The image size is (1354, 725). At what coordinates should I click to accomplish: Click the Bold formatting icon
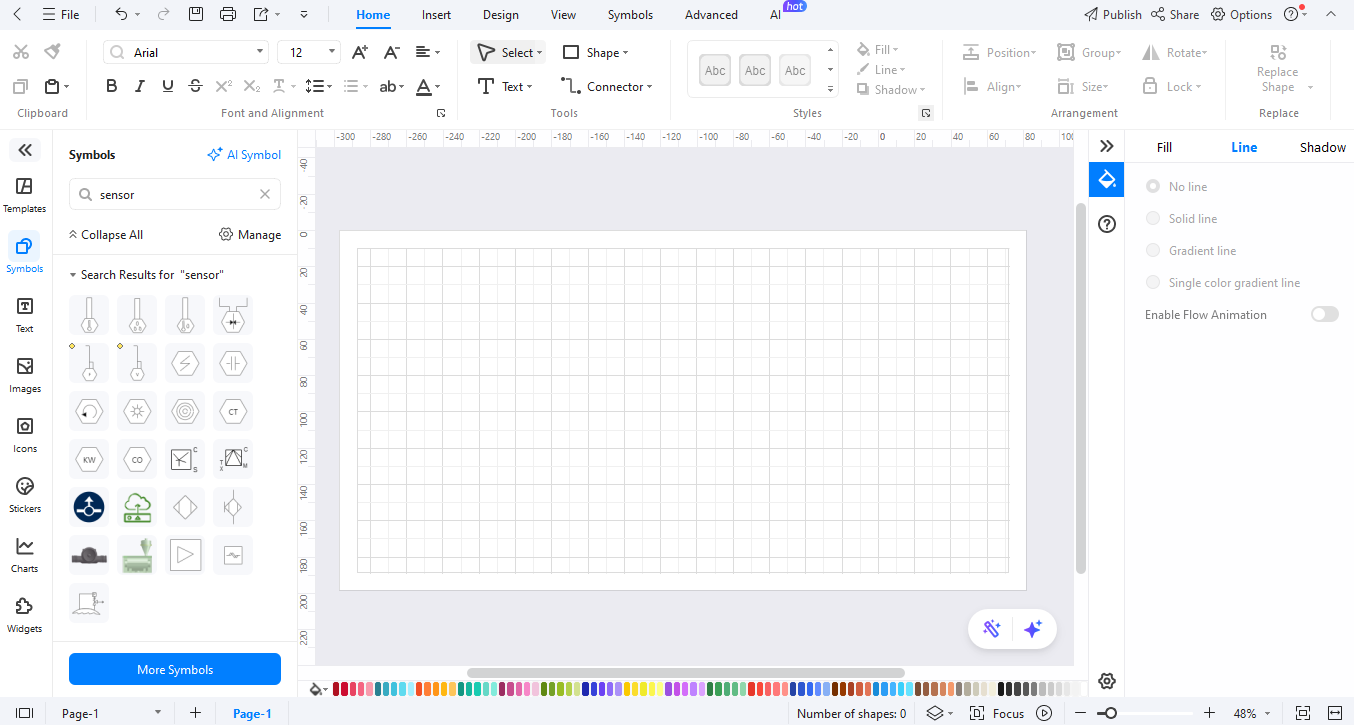(x=112, y=86)
